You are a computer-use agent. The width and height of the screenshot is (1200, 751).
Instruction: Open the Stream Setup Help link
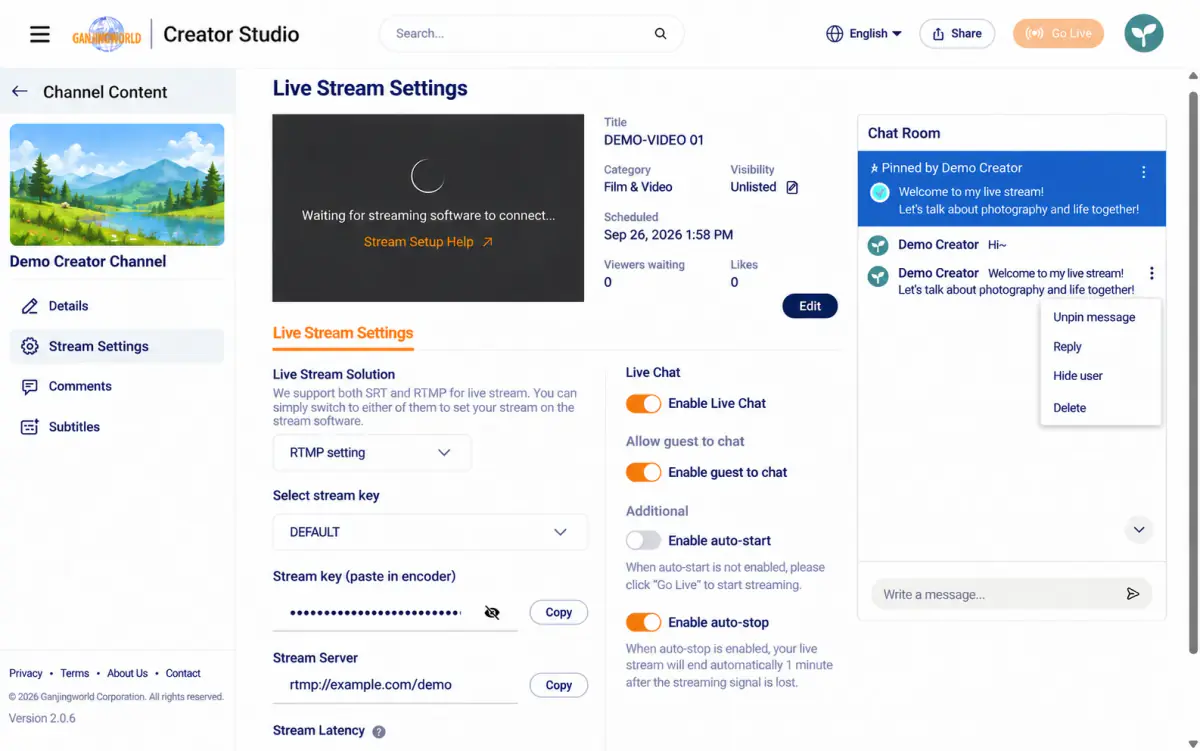(x=428, y=242)
